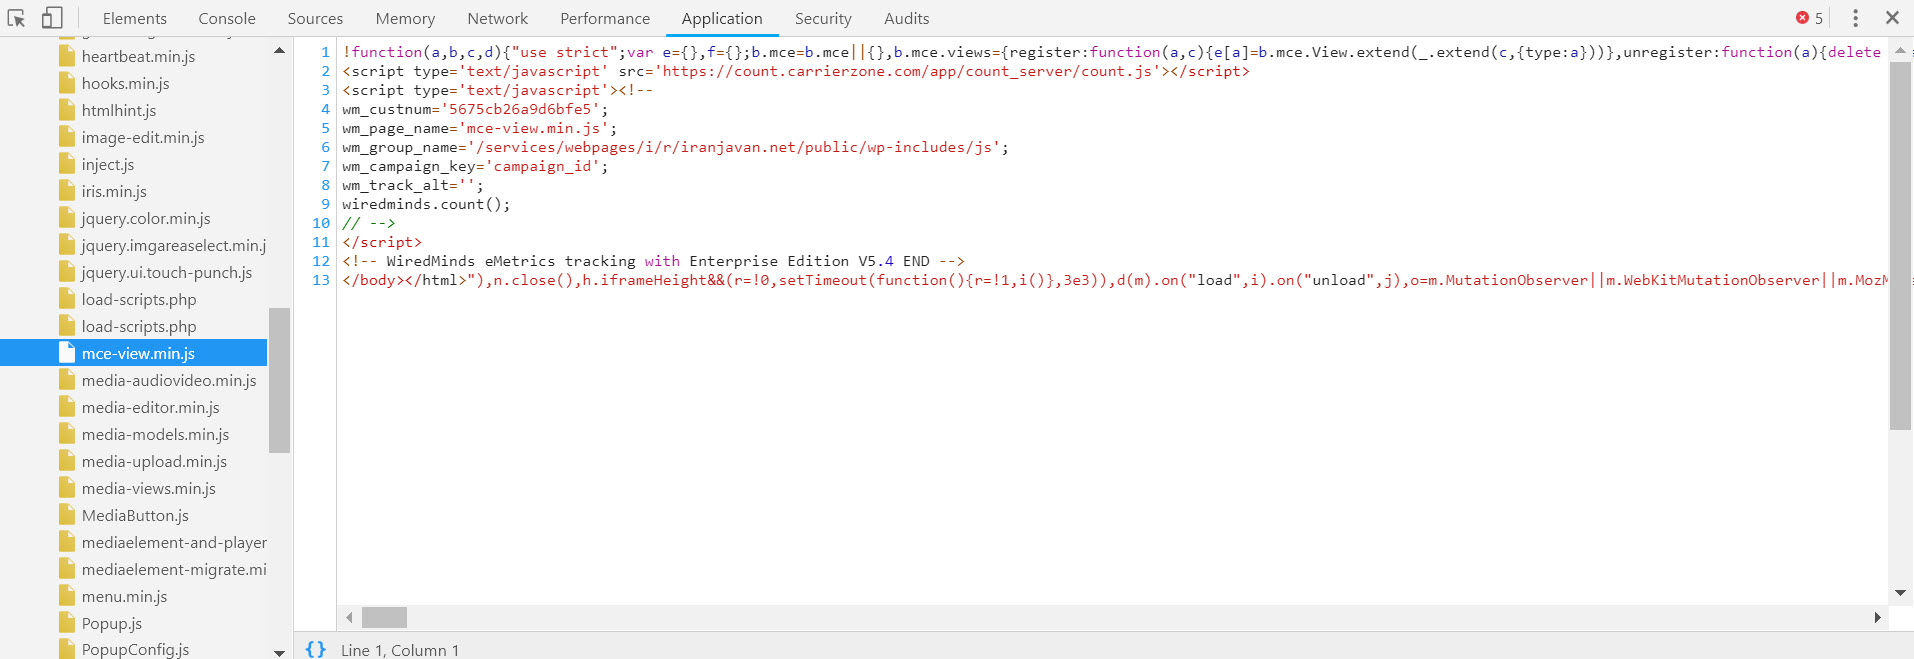1914x659 pixels.
Task: Toggle the device toolbar icon
Action: 52,18
